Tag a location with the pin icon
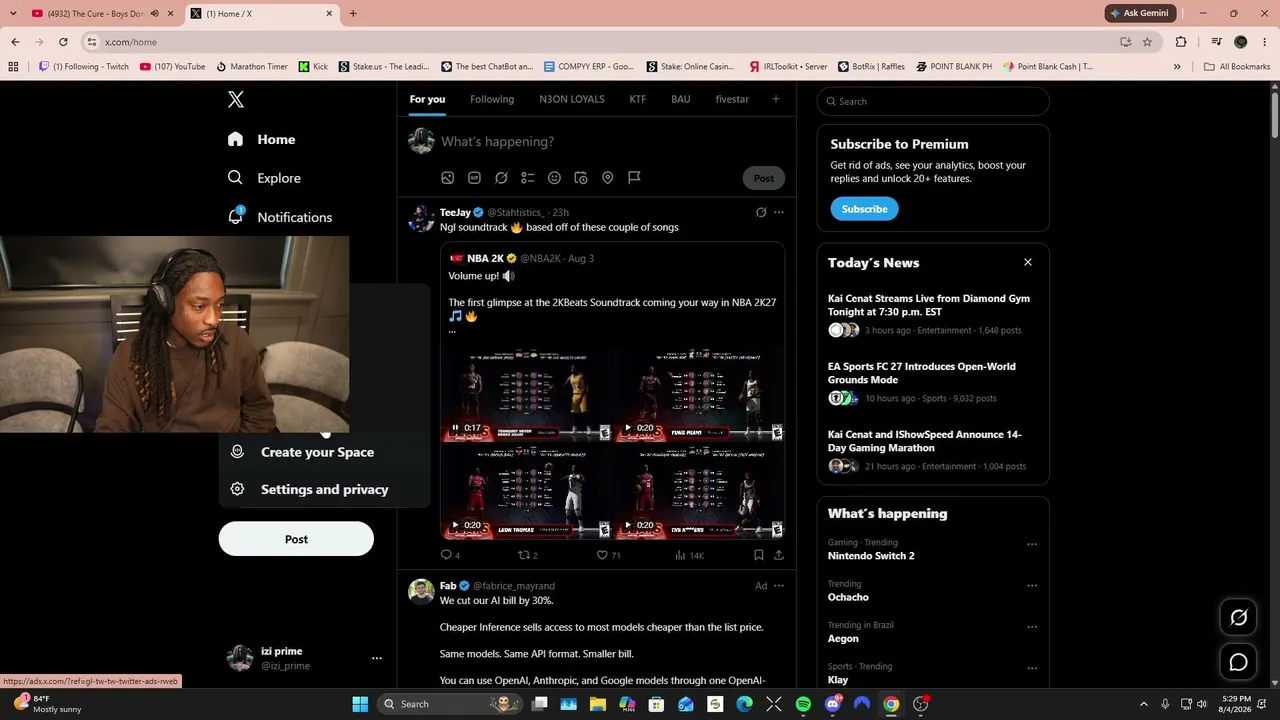Image resolution: width=1280 pixels, height=720 pixels. (607, 178)
